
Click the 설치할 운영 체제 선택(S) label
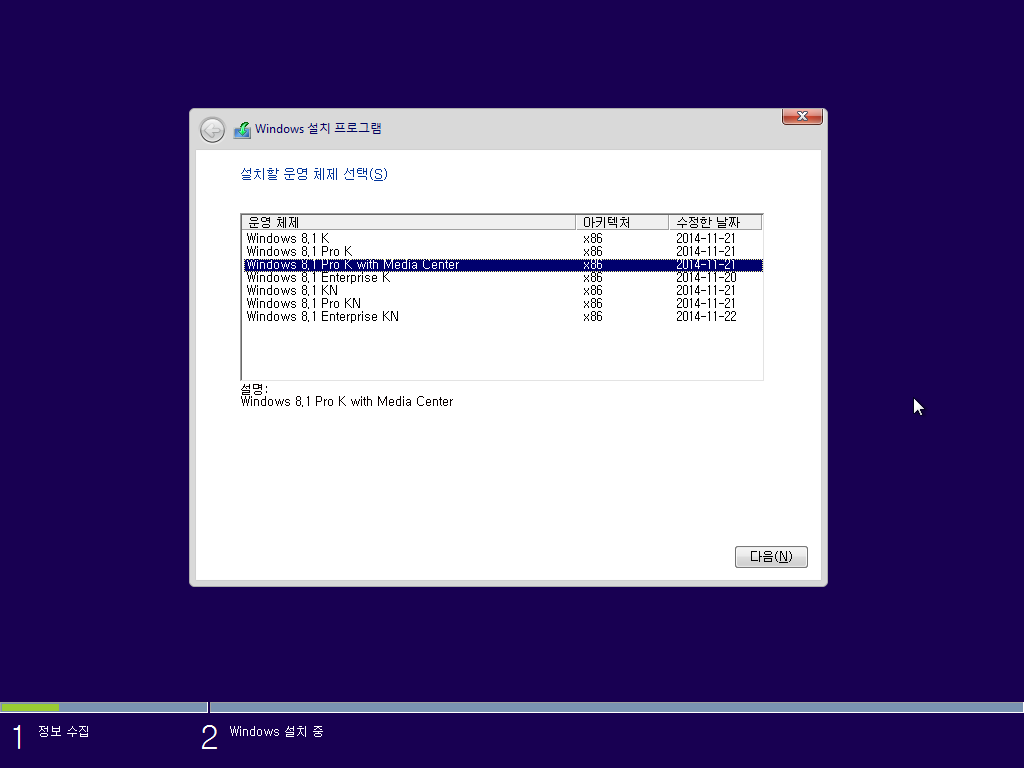(314, 174)
